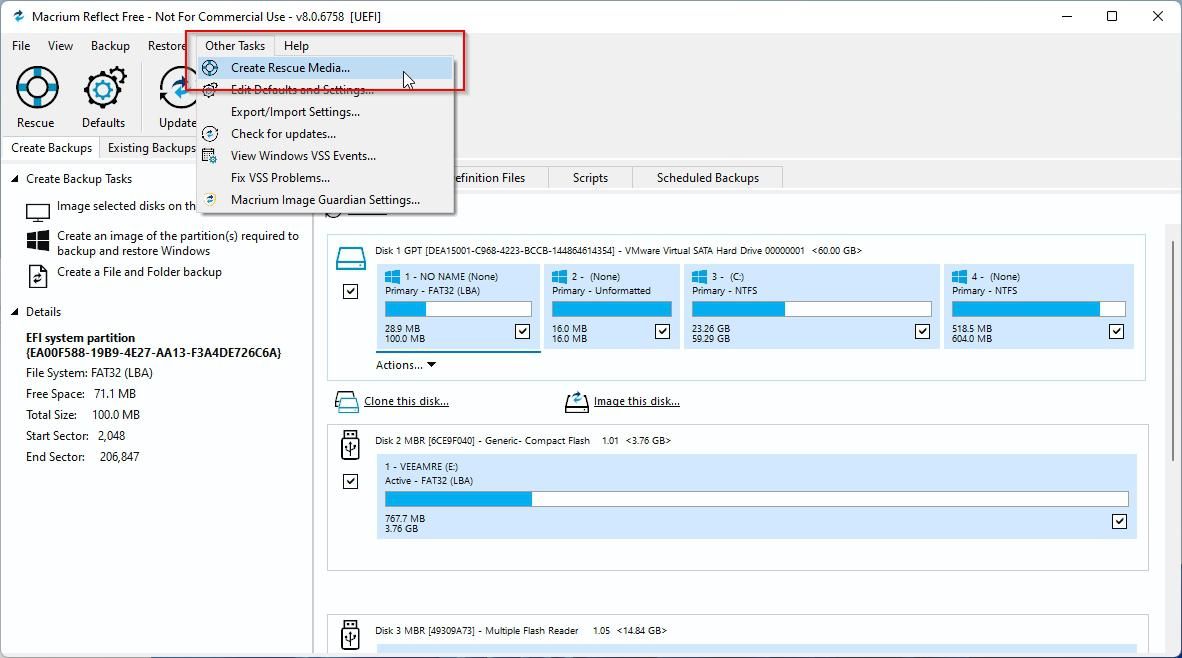The image size is (1182, 658).
Task: Click the Free Space: 71.1 MB detail
Action: click(x=81, y=394)
